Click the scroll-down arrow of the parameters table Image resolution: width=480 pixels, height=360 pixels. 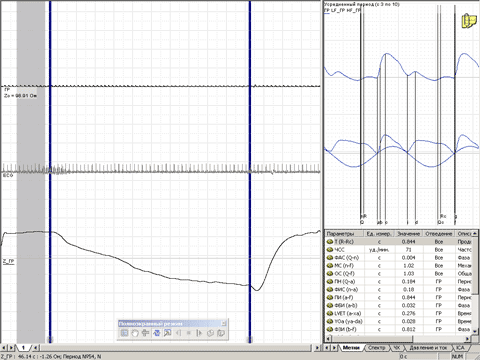coord(476,330)
